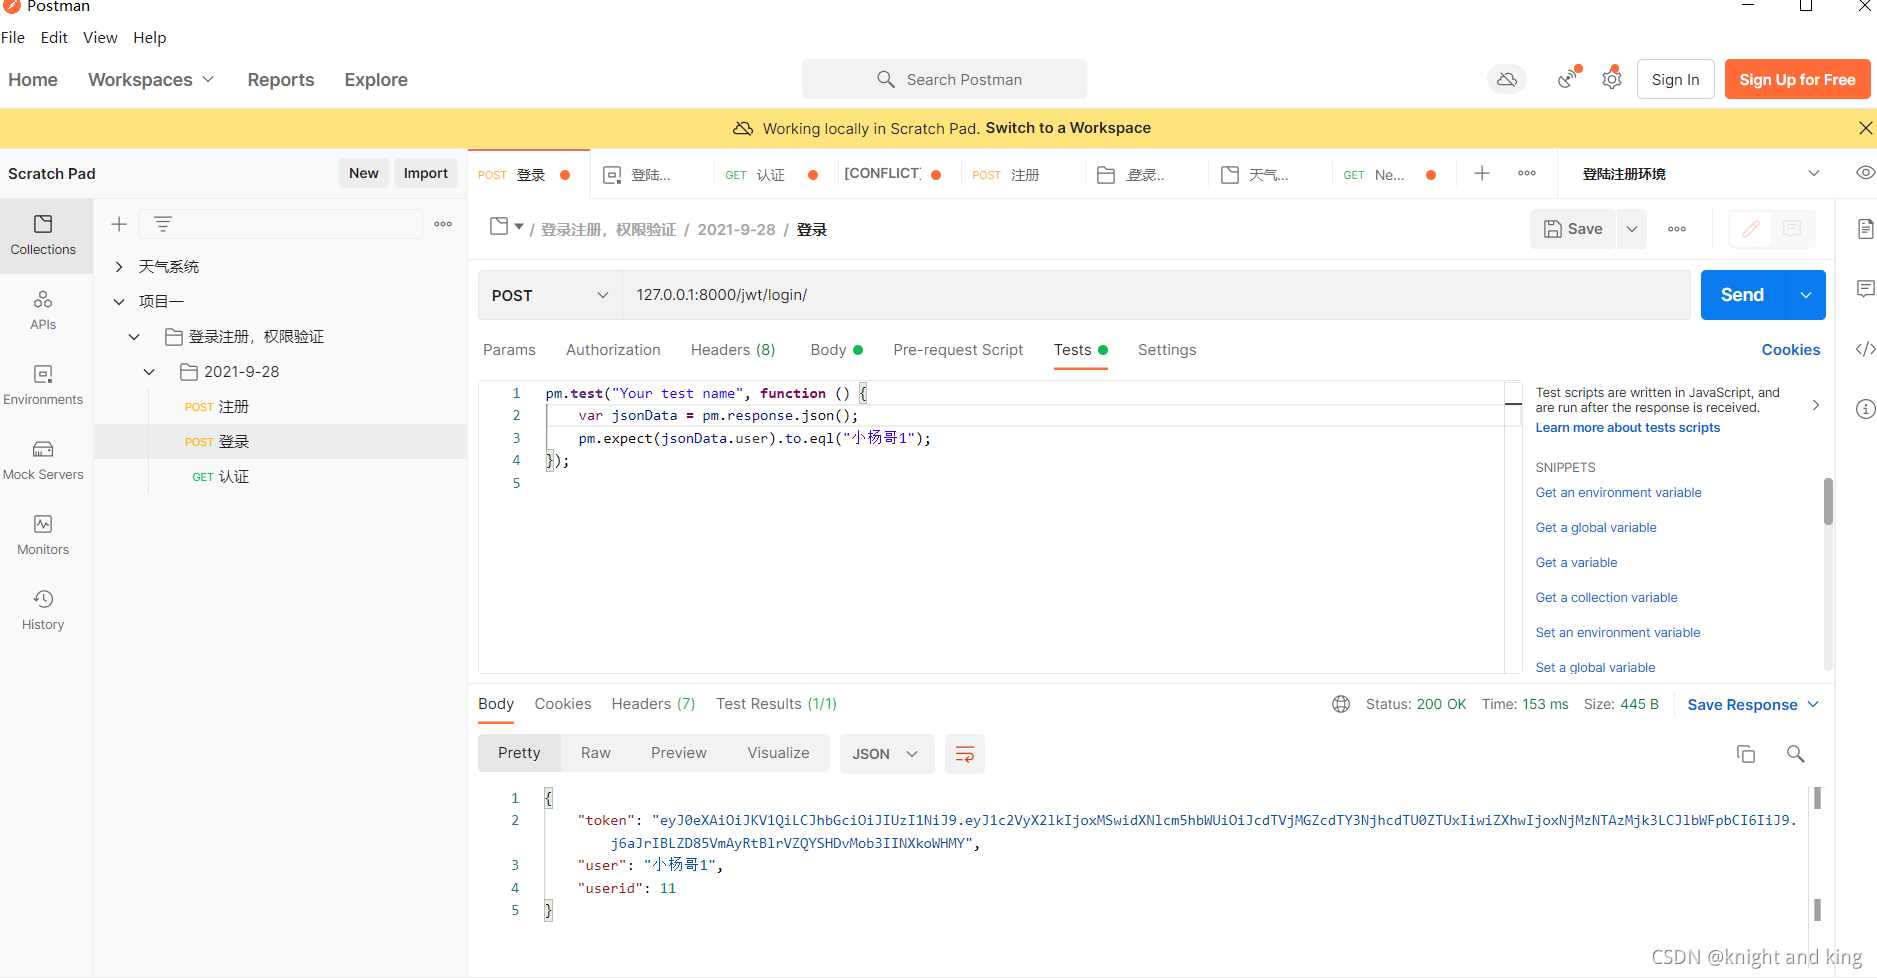Click the Search Postman box
The height and width of the screenshot is (978, 1877).
click(x=944, y=79)
